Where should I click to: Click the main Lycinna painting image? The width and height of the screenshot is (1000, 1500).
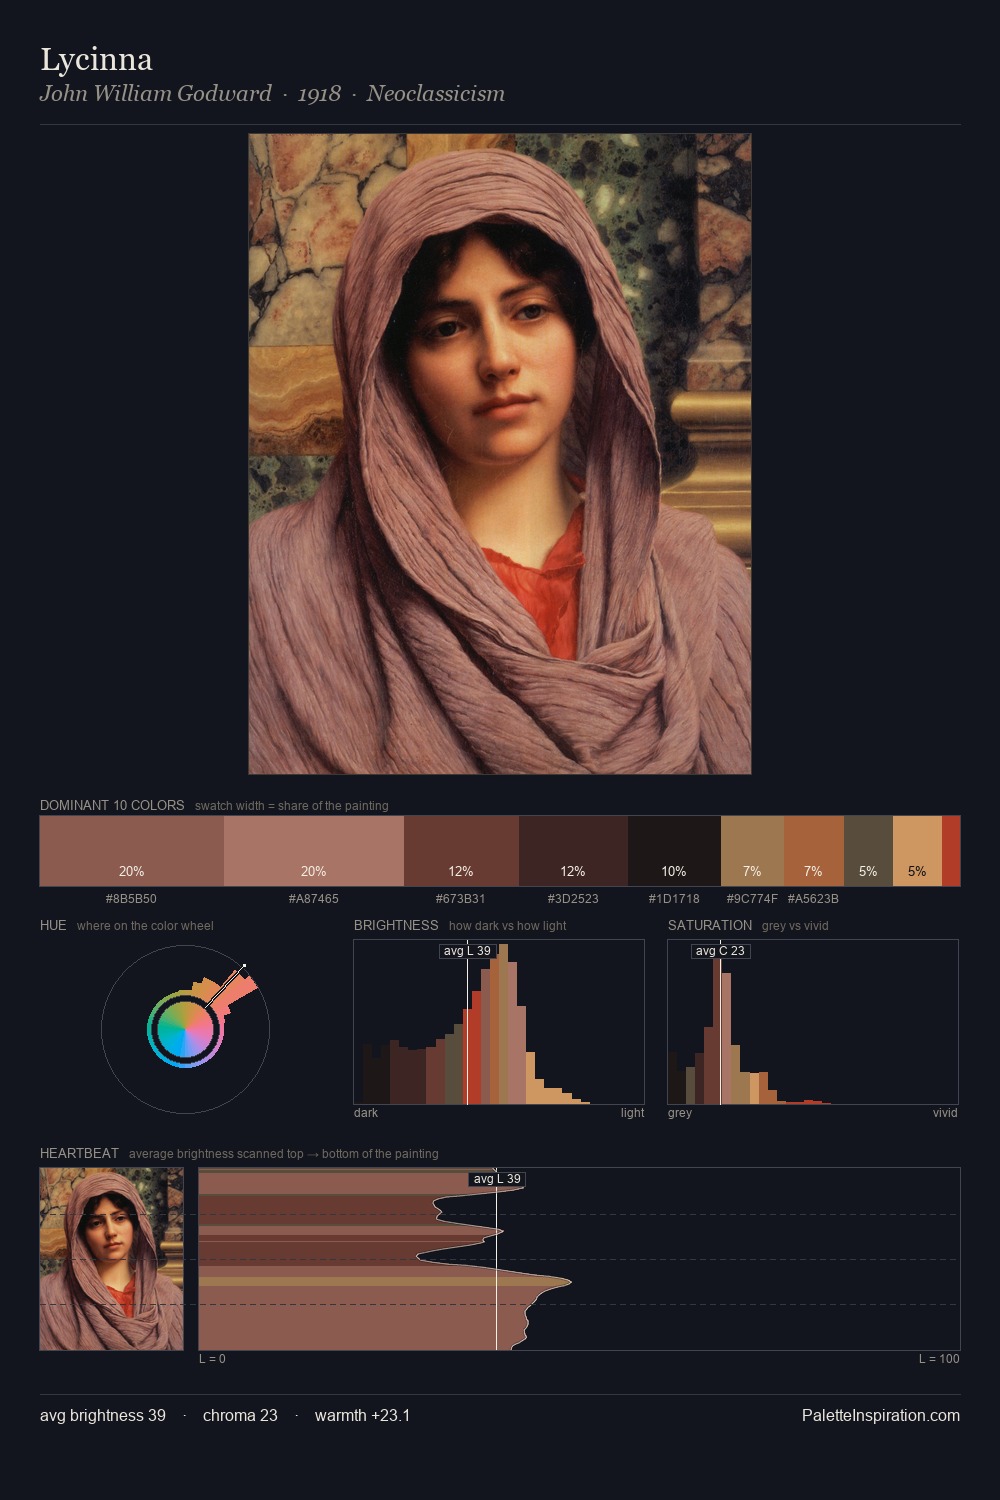tap(500, 454)
